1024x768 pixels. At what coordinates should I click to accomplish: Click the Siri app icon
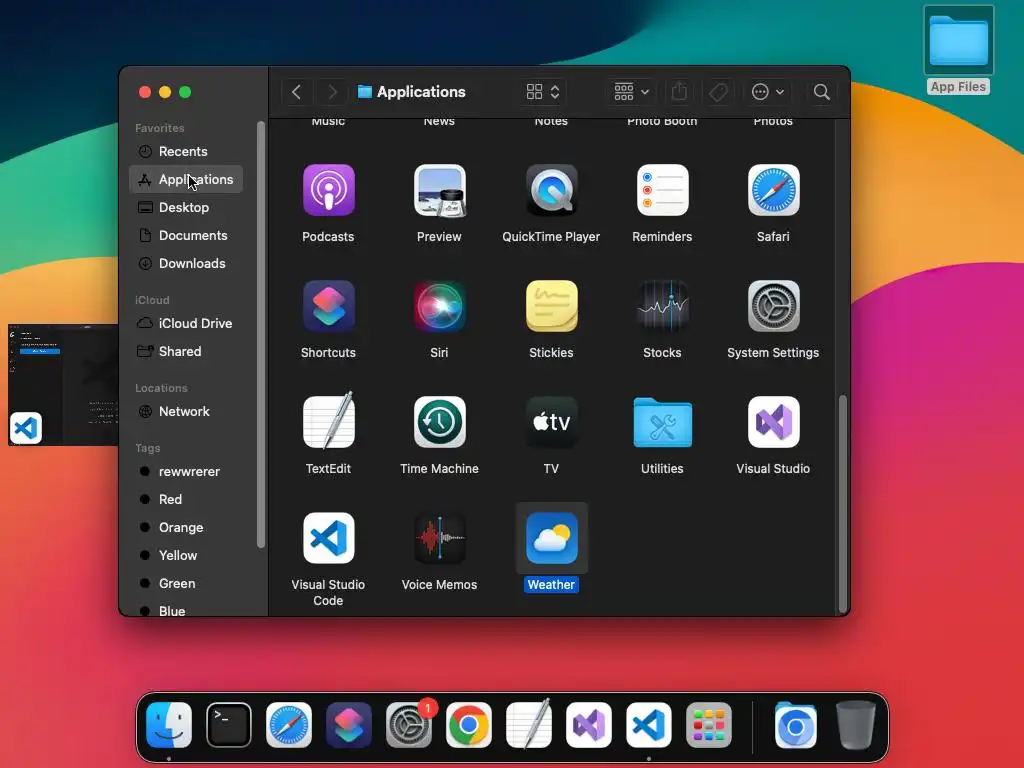coord(440,306)
